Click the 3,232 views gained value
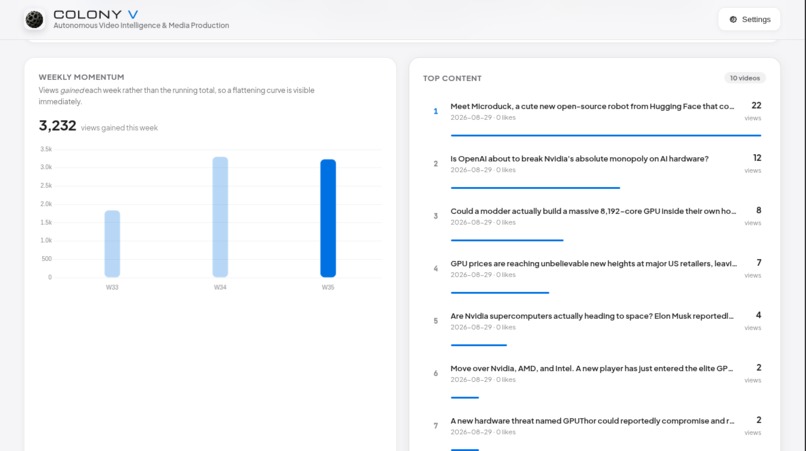This screenshot has height=451, width=806. click(x=58, y=125)
